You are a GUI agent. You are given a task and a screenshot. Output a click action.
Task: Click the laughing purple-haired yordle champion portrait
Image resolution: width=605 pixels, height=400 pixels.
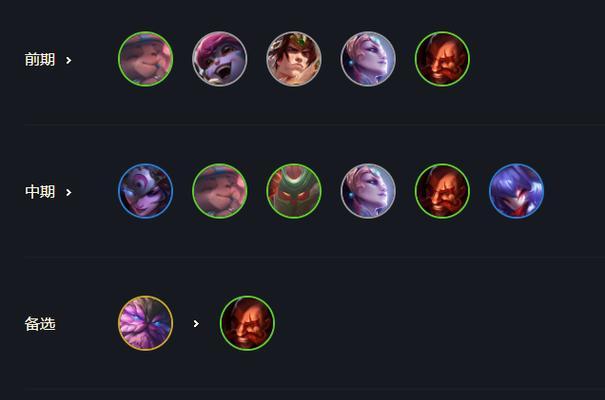click(220, 59)
